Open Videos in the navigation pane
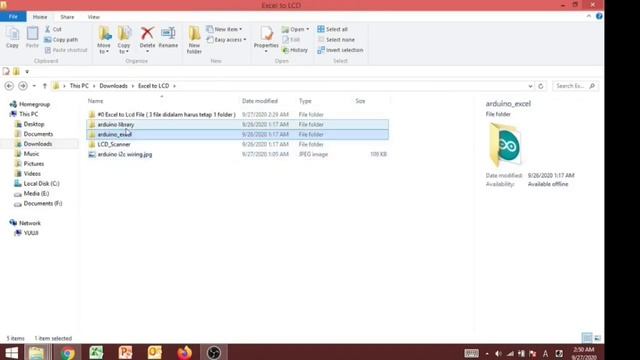The width and height of the screenshot is (640, 360). pos(32,174)
